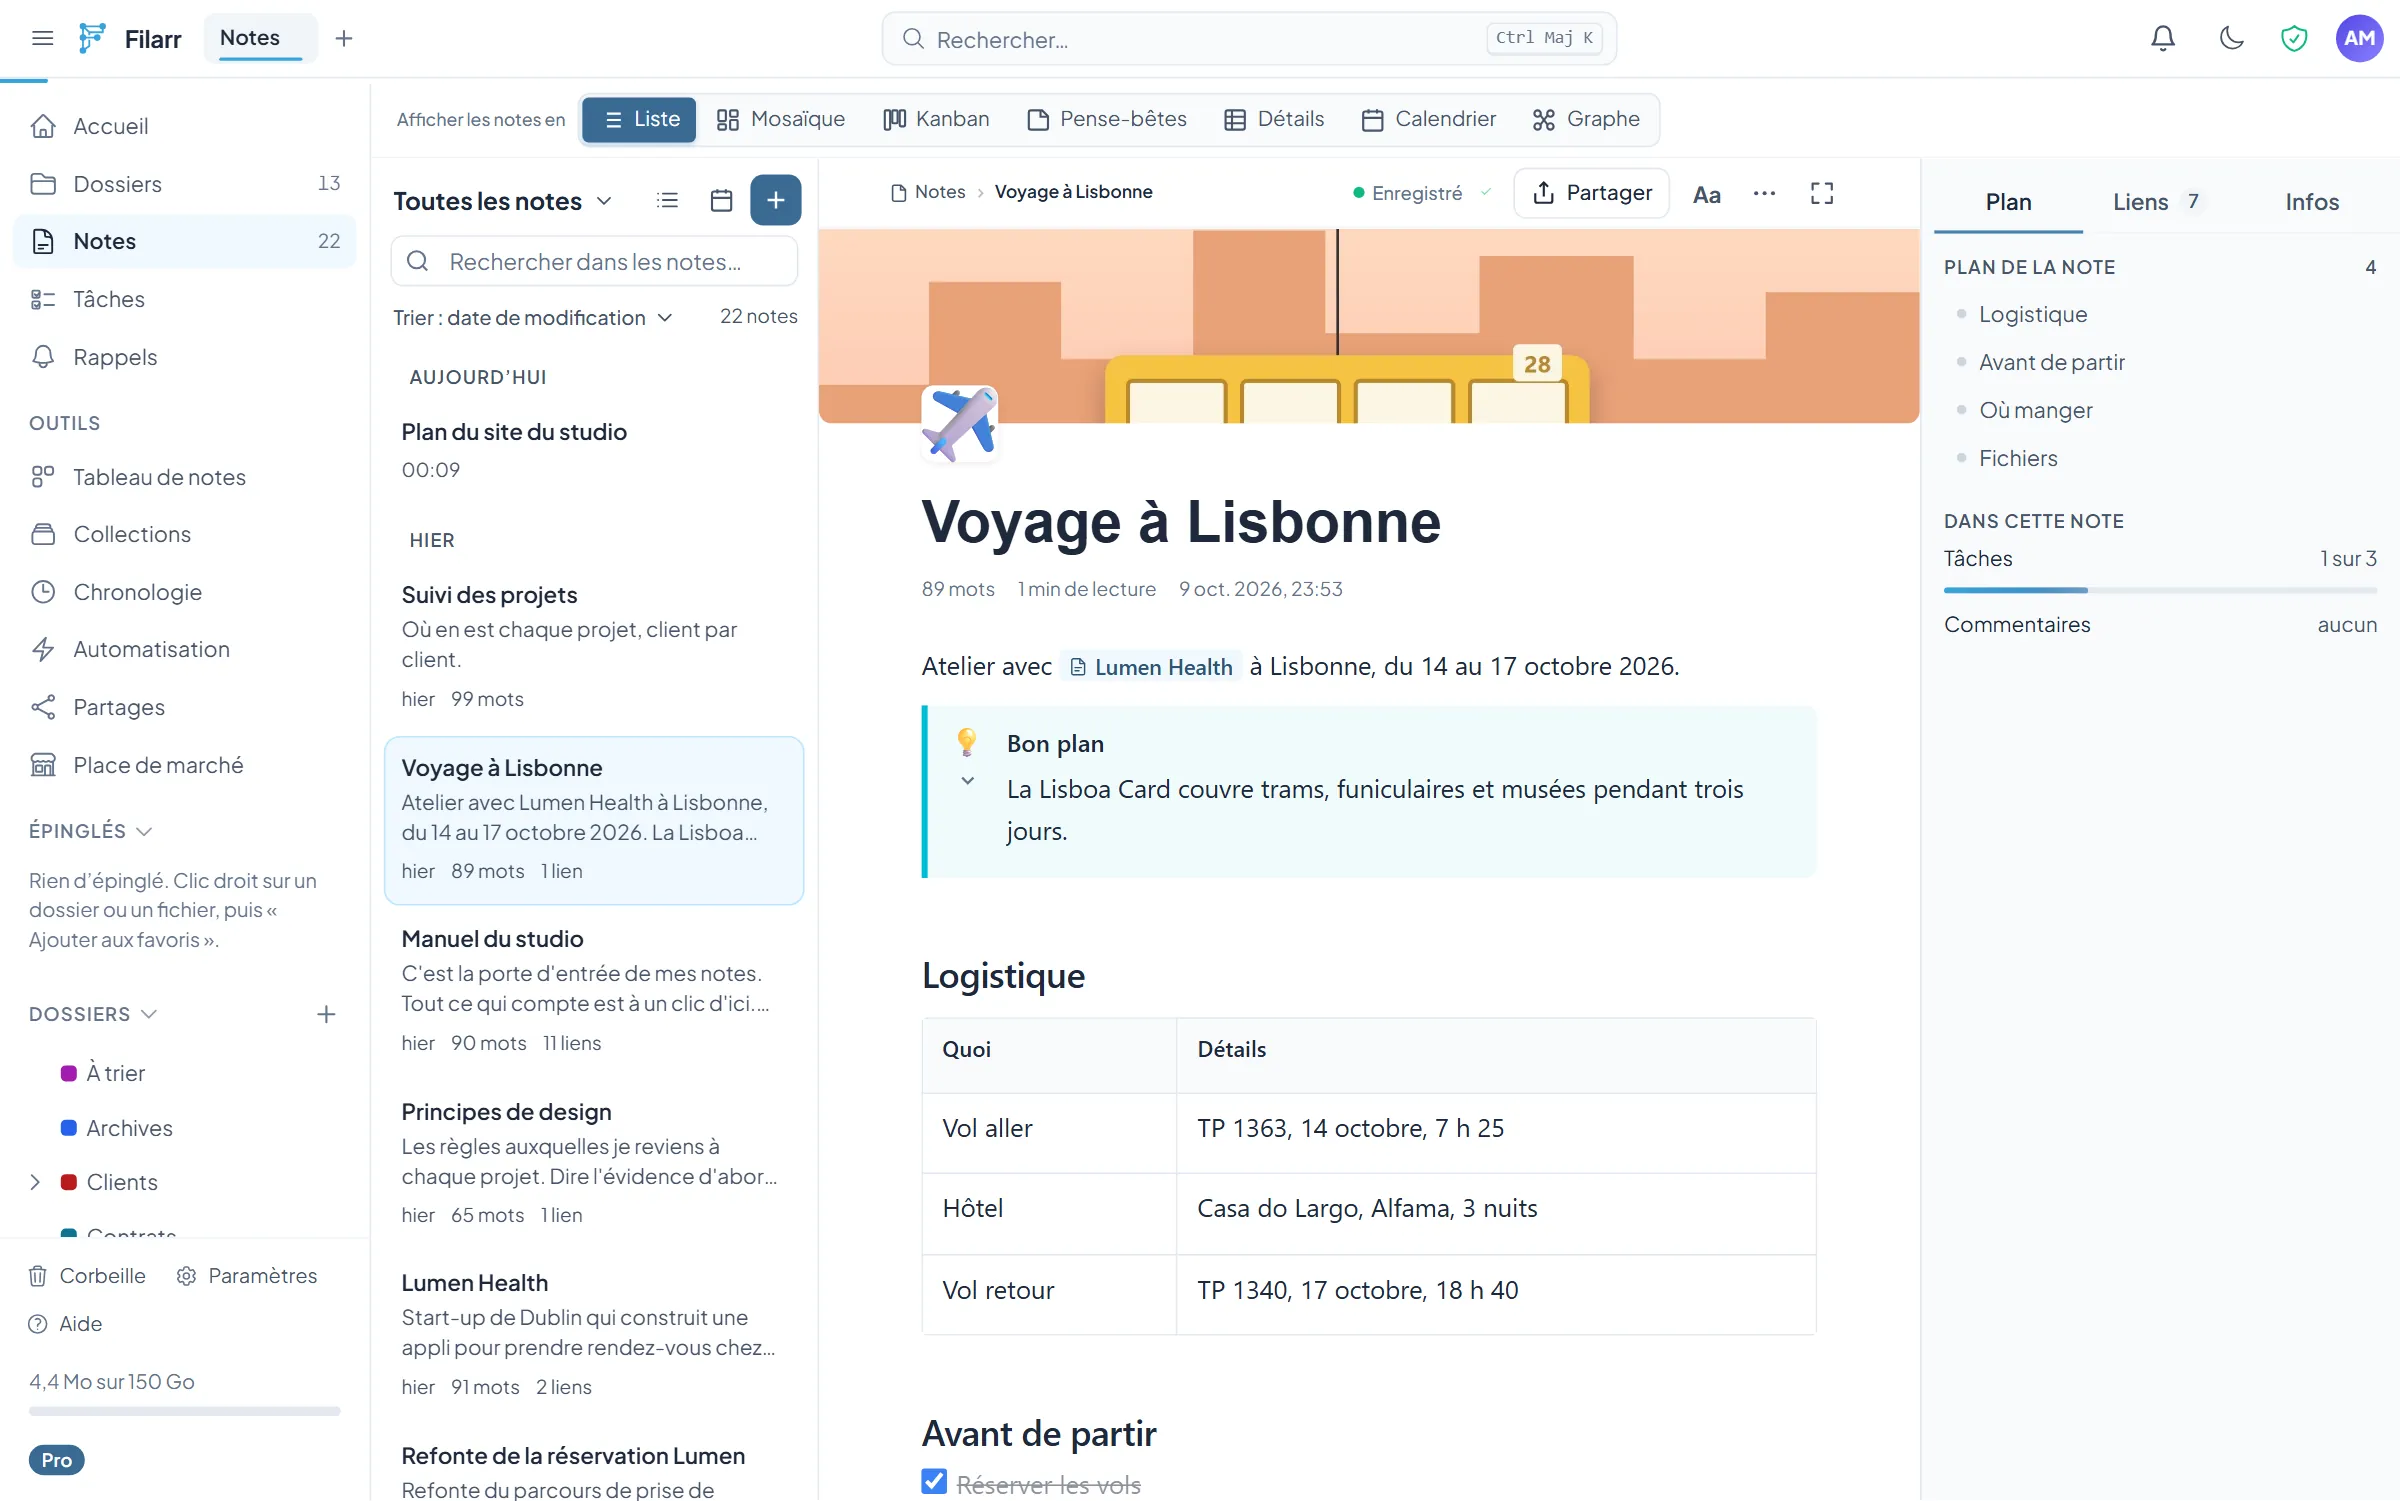Switch to Kanban view

coord(936,119)
